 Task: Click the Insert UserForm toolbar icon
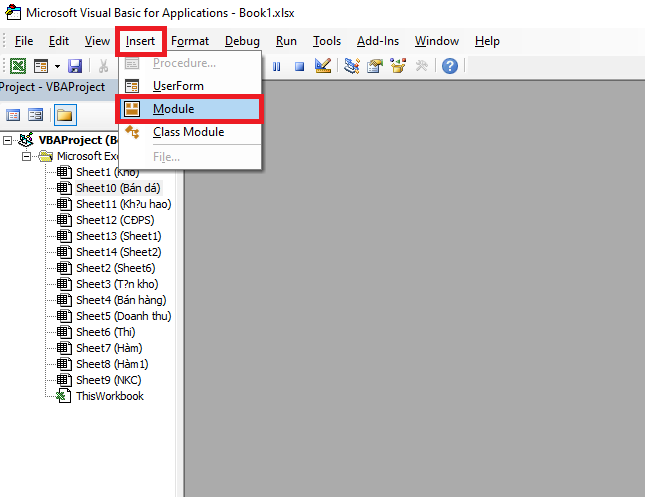pyautogui.click(x=41, y=66)
